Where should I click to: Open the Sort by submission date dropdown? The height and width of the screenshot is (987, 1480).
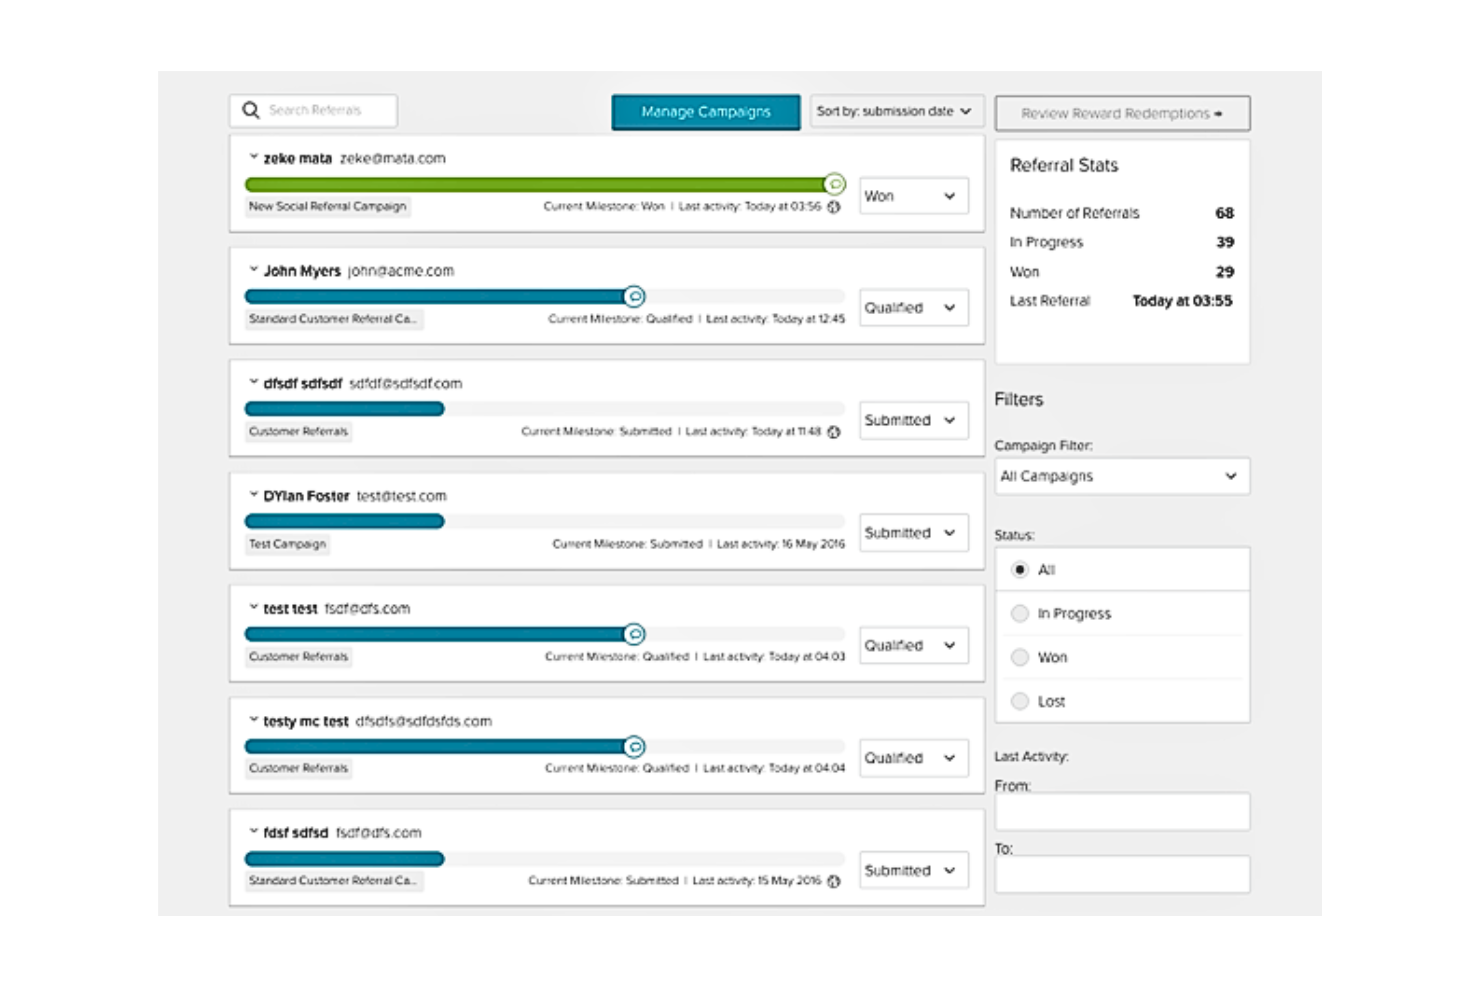tap(897, 111)
